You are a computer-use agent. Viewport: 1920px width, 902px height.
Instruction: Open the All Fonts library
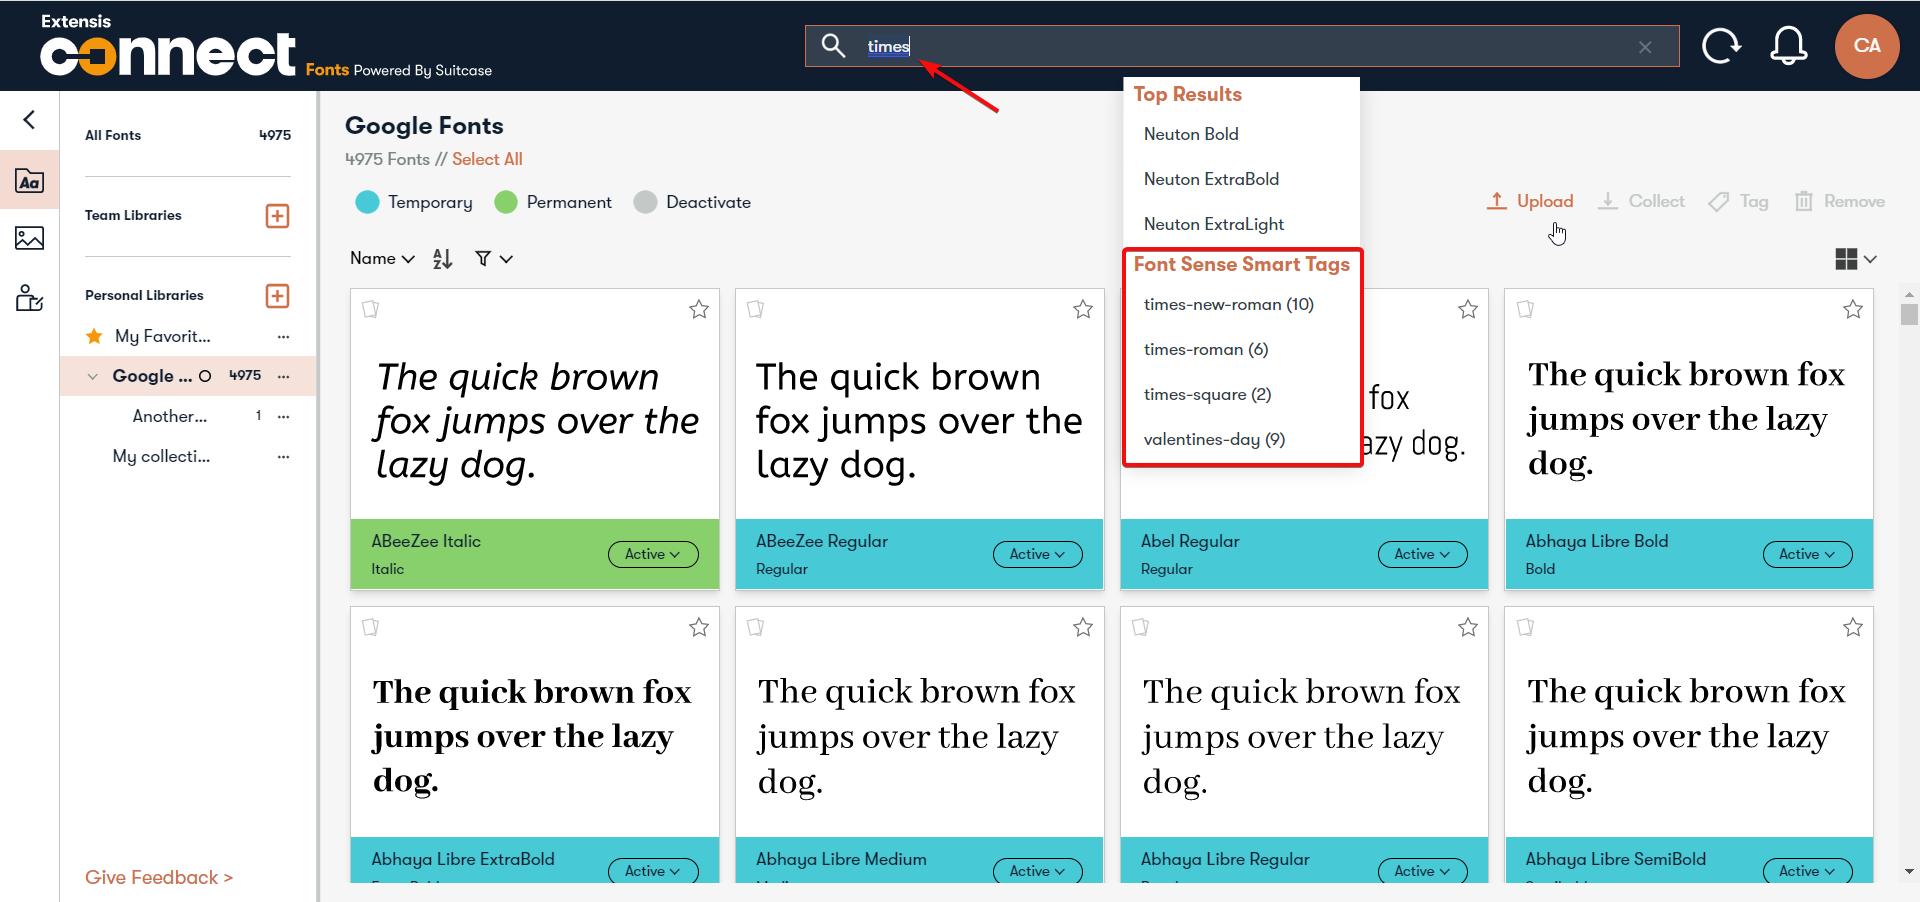tap(188, 135)
